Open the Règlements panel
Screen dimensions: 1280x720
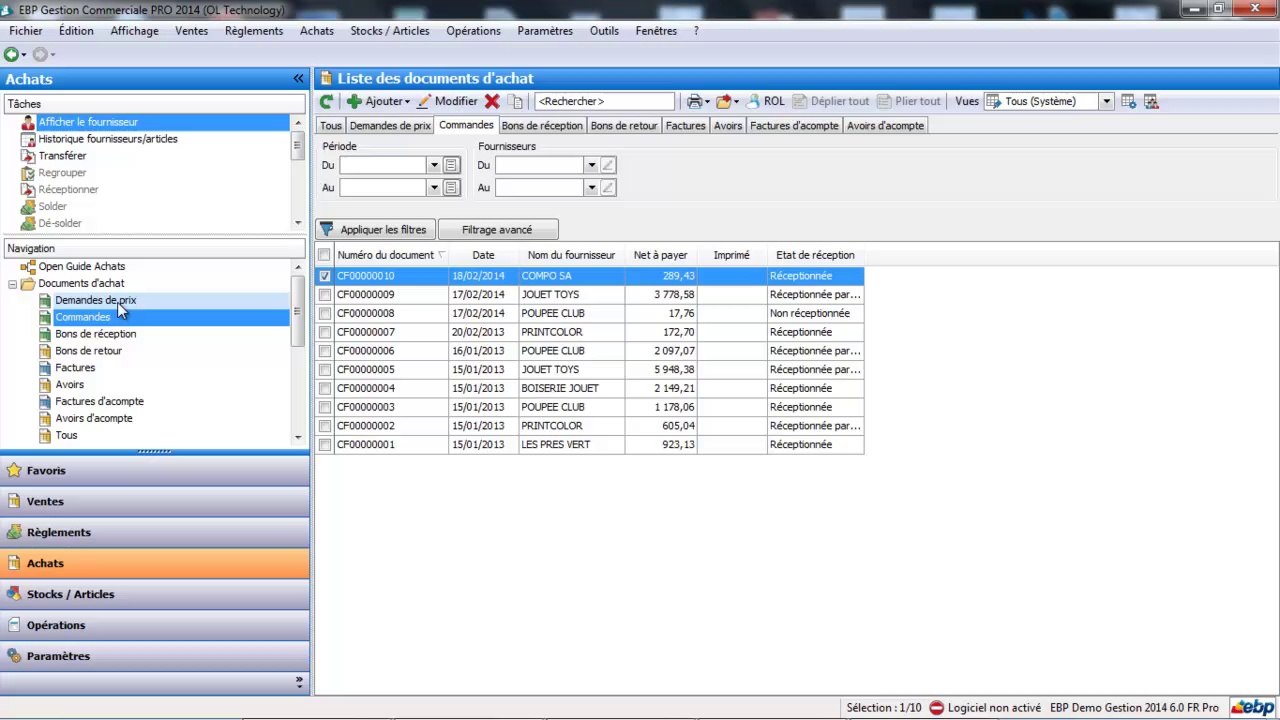pyautogui.click(x=154, y=532)
